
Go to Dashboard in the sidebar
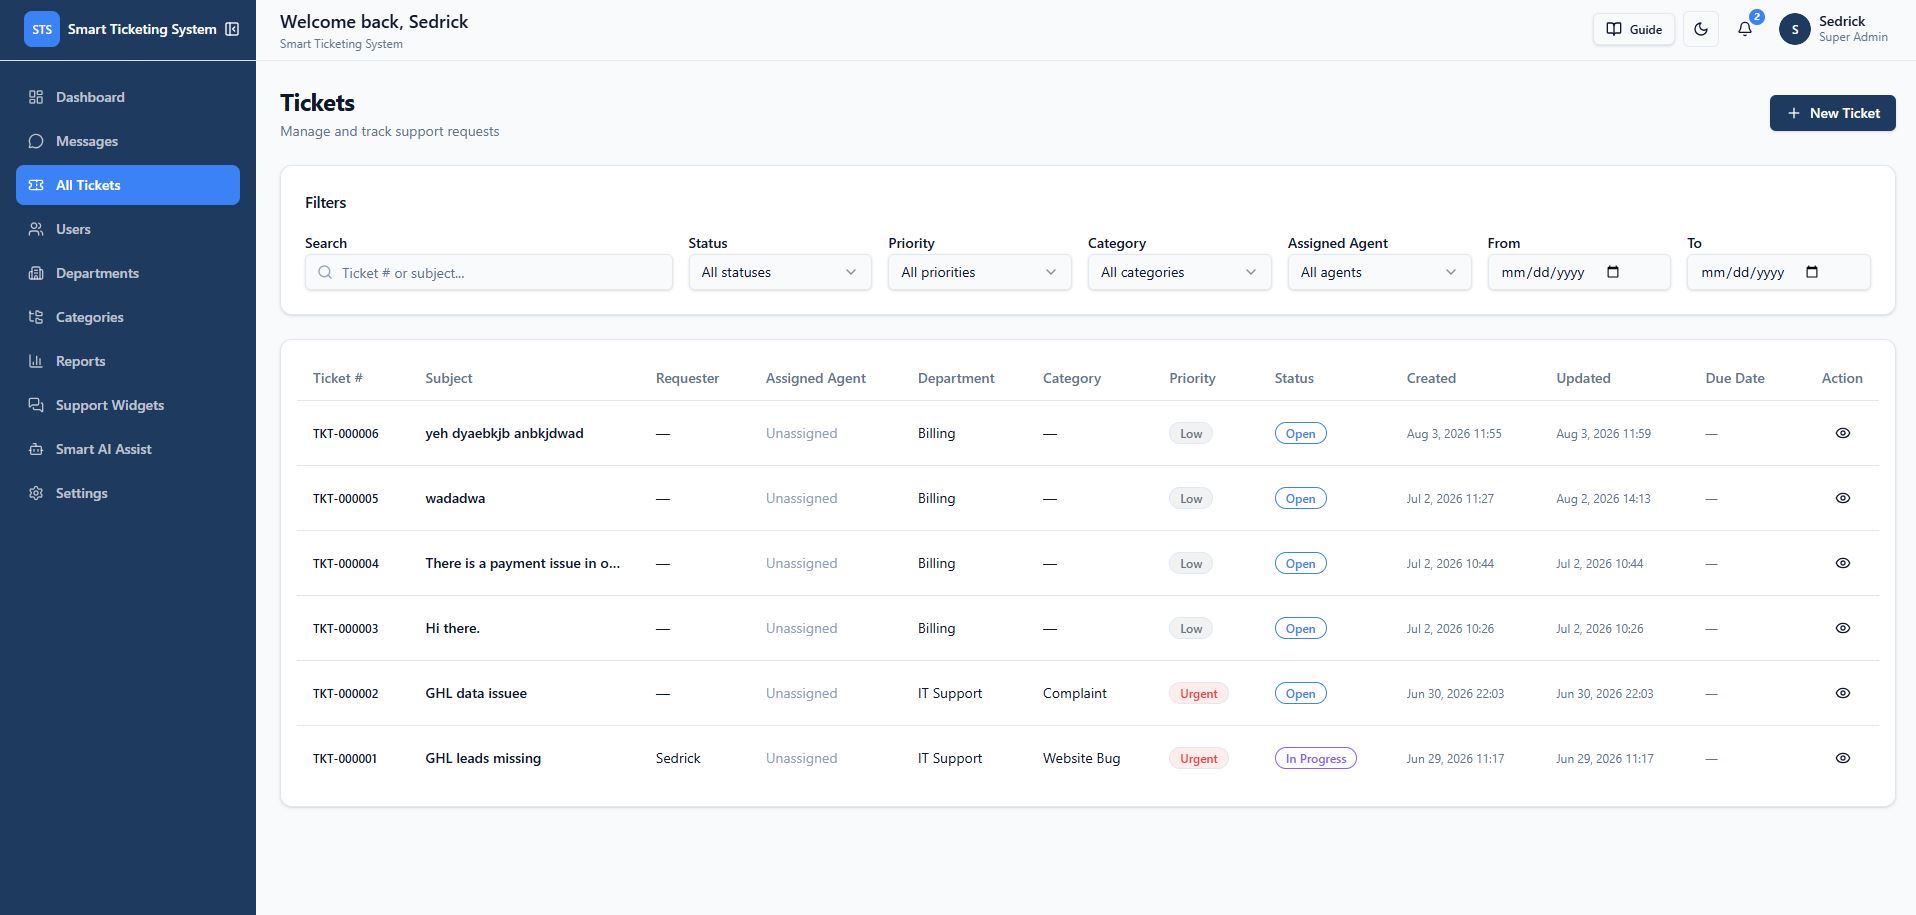128,97
